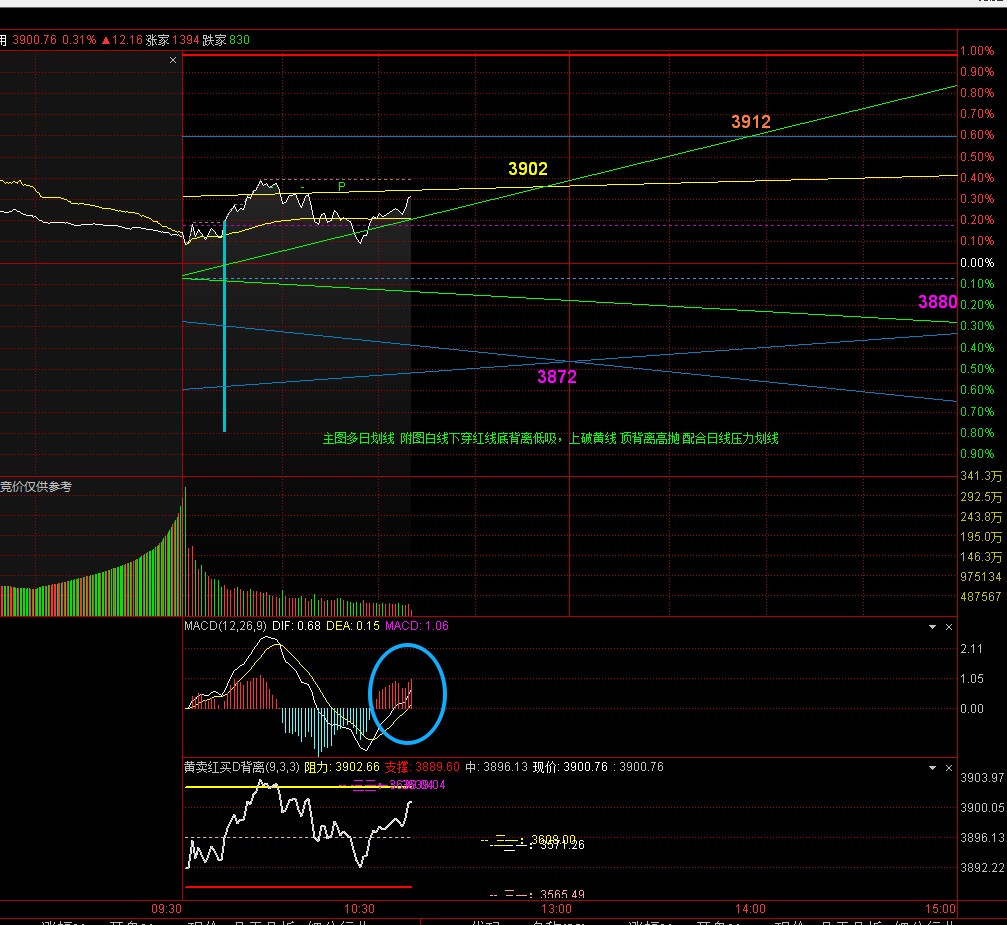Click the 13:00 time axis marker
Viewport: 1007px width, 925px height.
(556, 909)
